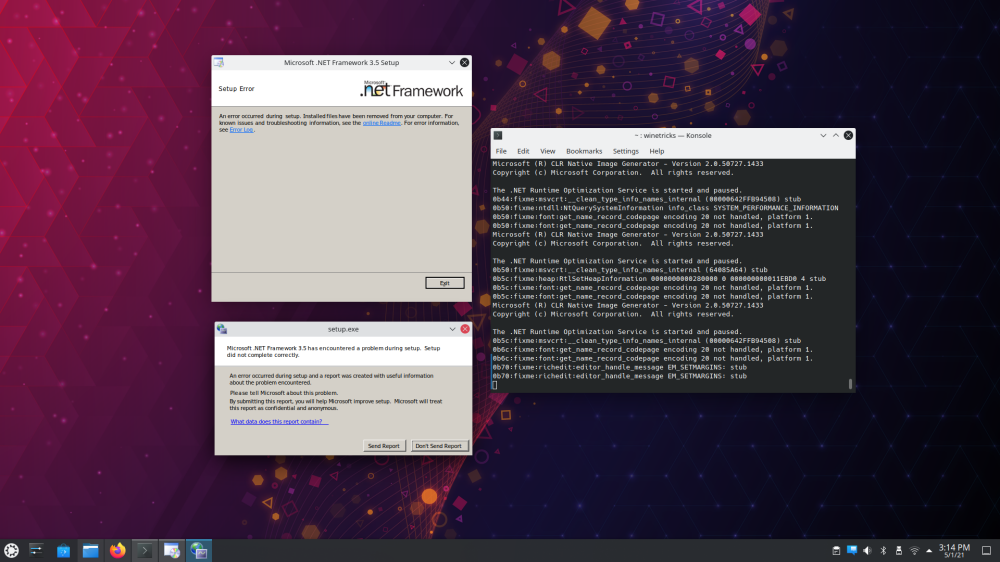Click the volume speaker tray icon
Screen dimensions: 1000x562
[867, 550]
